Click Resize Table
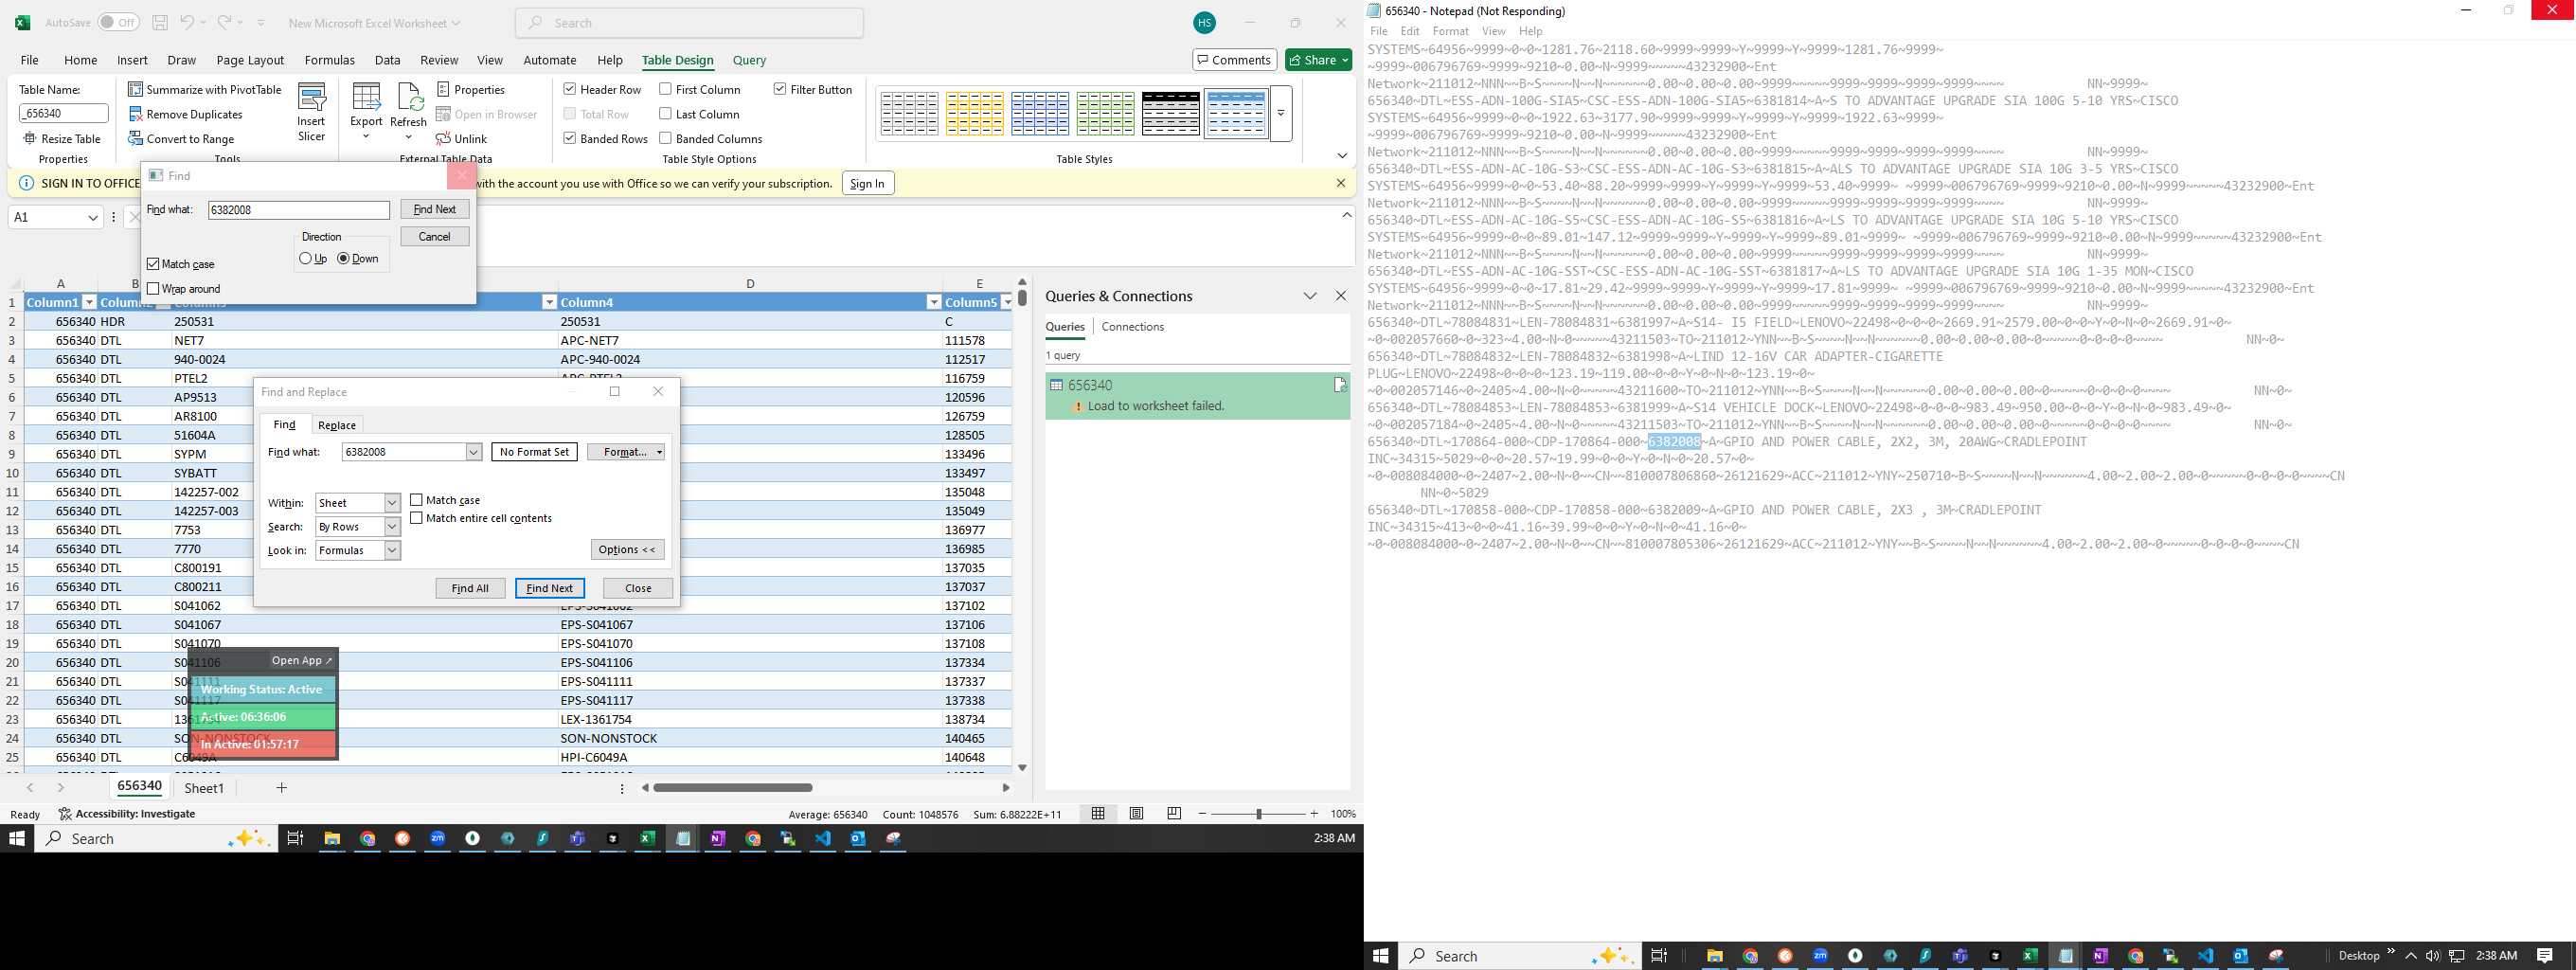The width and height of the screenshot is (2576, 970). [x=62, y=139]
